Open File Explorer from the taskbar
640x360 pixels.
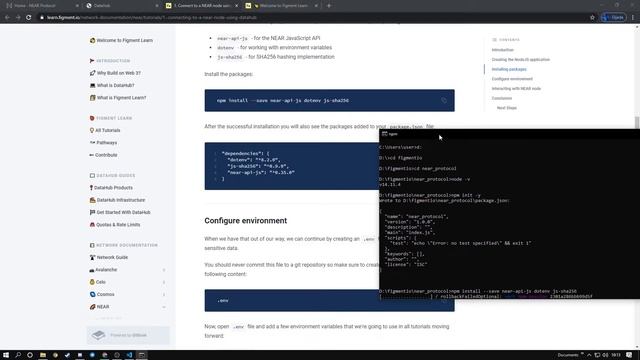(x=42, y=355)
